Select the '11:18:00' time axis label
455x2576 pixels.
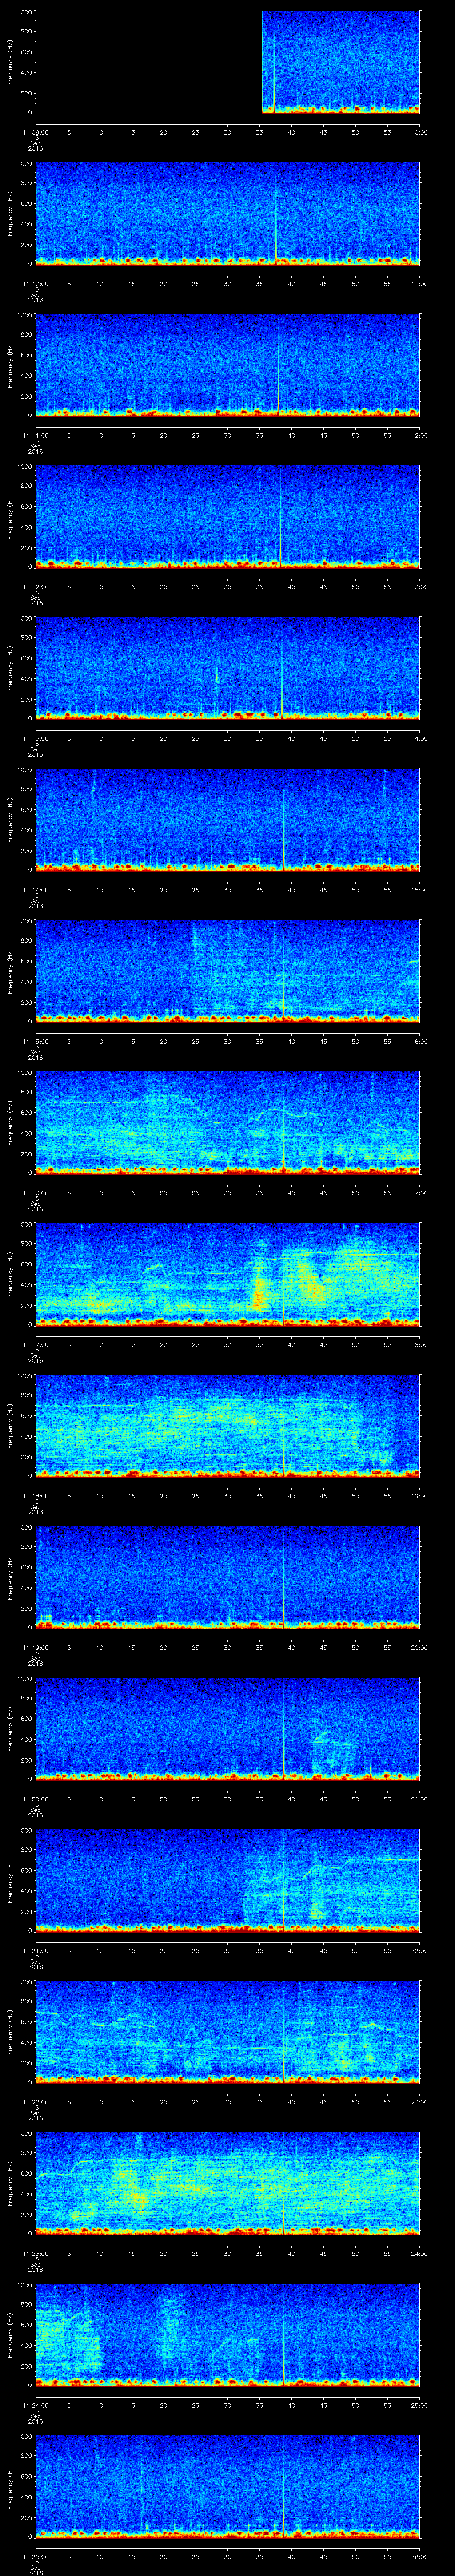coord(36,1495)
